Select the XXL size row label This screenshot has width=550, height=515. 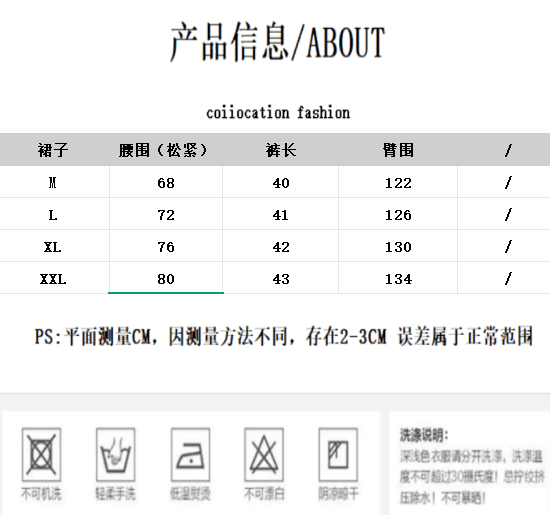(x=53, y=279)
